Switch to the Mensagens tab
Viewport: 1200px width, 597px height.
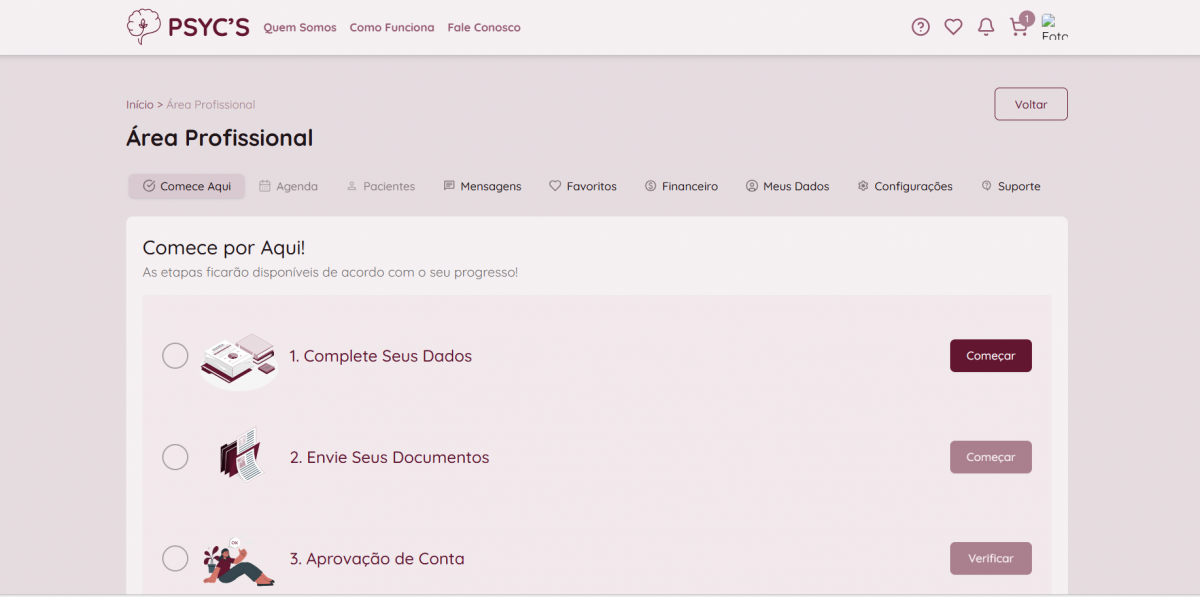(x=482, y=186)
